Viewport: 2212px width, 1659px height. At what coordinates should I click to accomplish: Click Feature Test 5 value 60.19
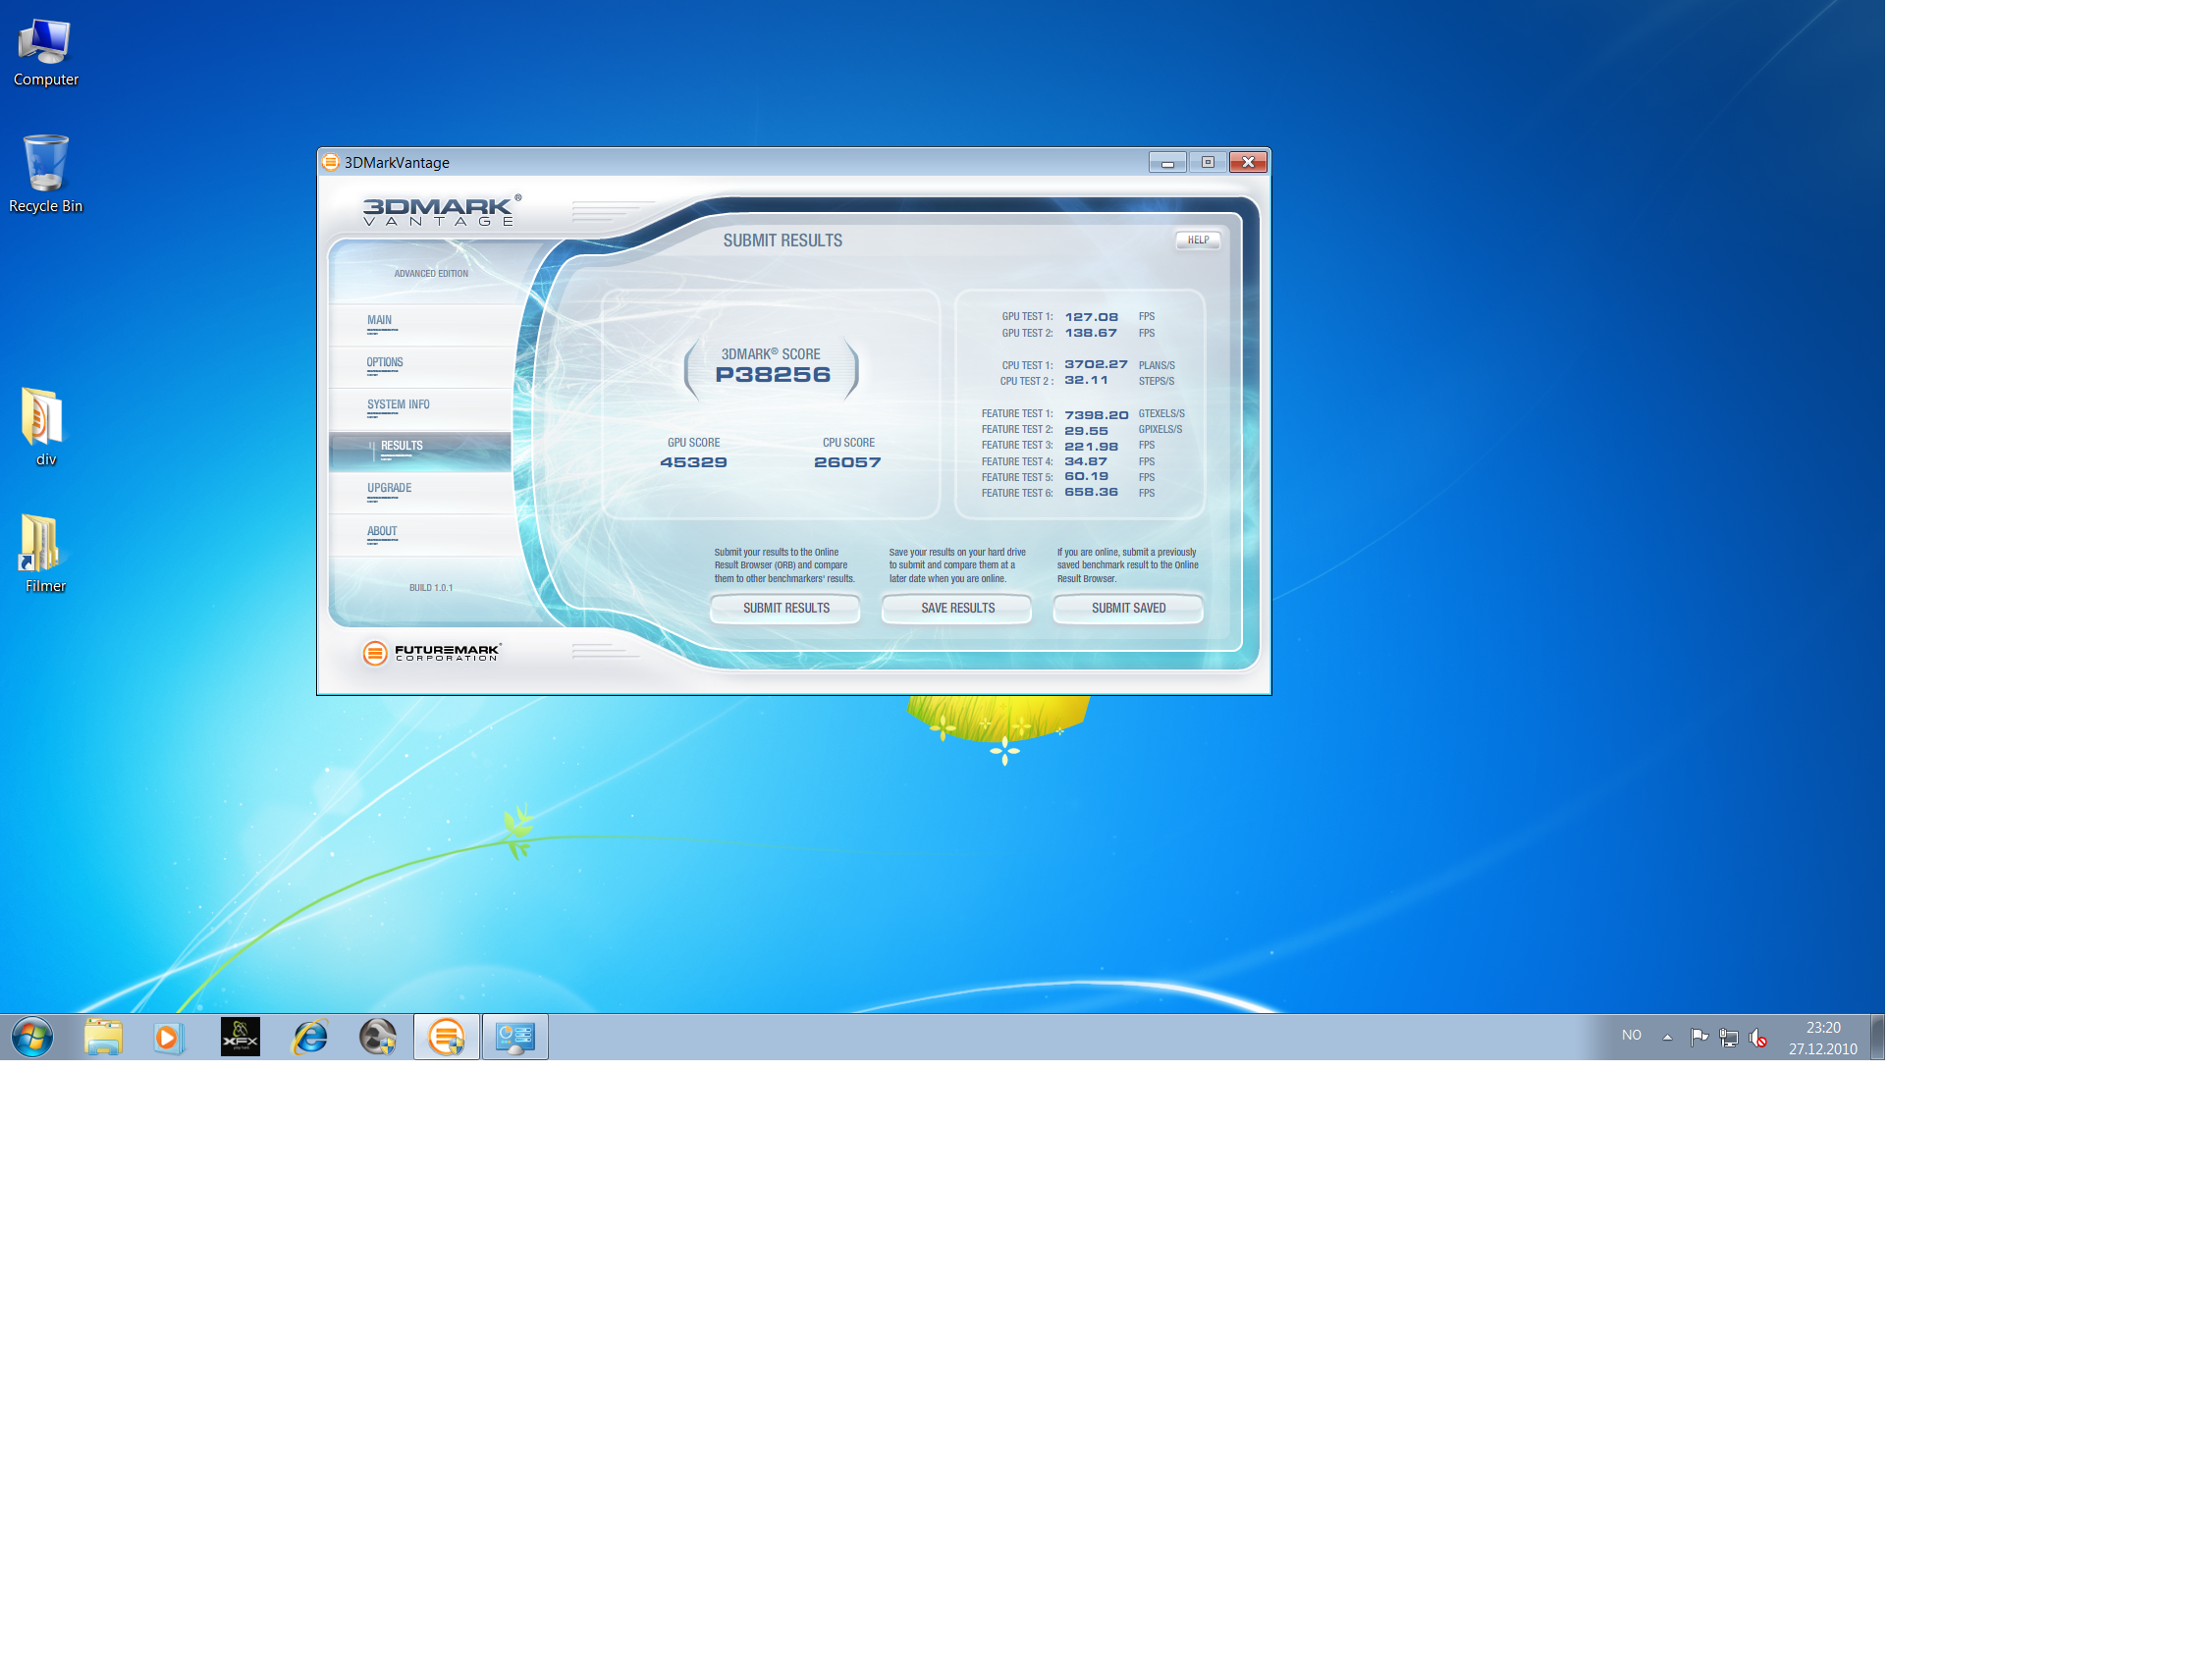point(1086,476)
